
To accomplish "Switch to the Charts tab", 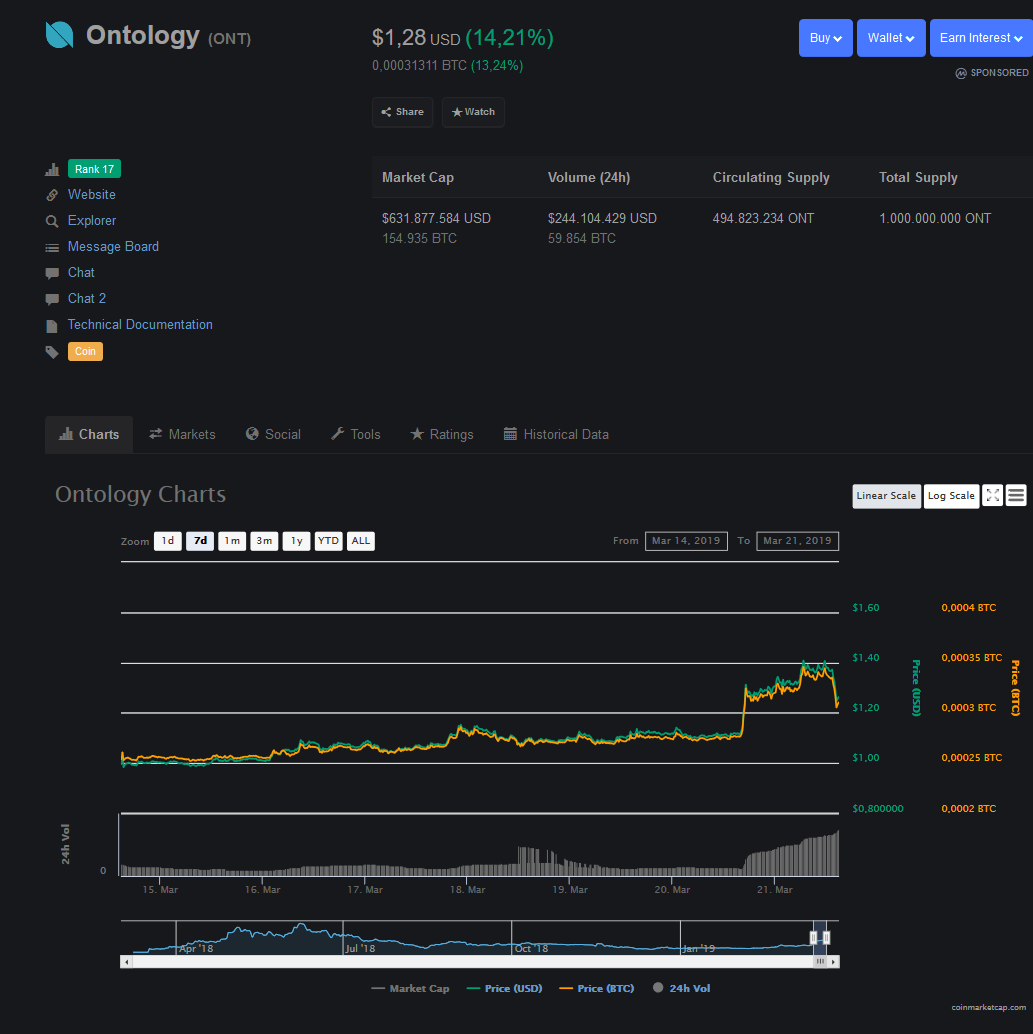I will [x=89, y=435].
